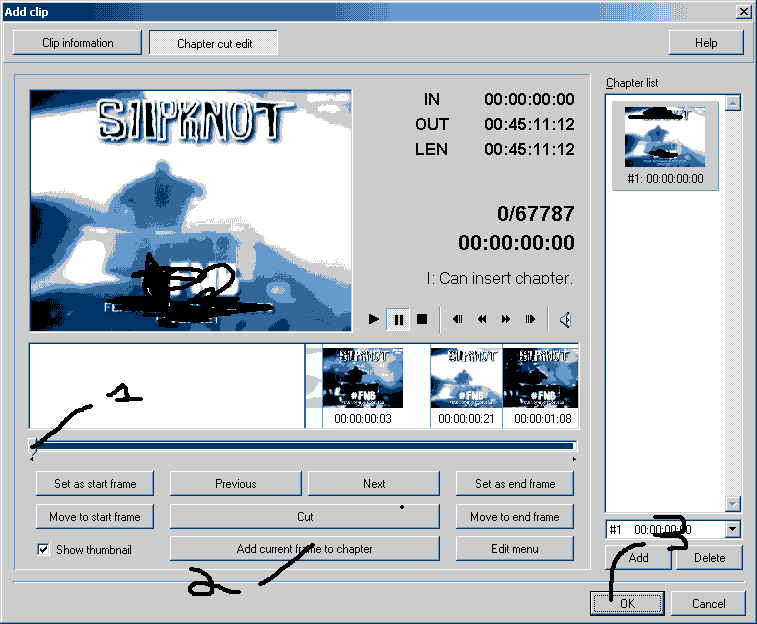The height and width of the screenshot is (624, 757).
Task: Open the chapter number dropdown
Action: pyautogui.click(x=732, y=529)
